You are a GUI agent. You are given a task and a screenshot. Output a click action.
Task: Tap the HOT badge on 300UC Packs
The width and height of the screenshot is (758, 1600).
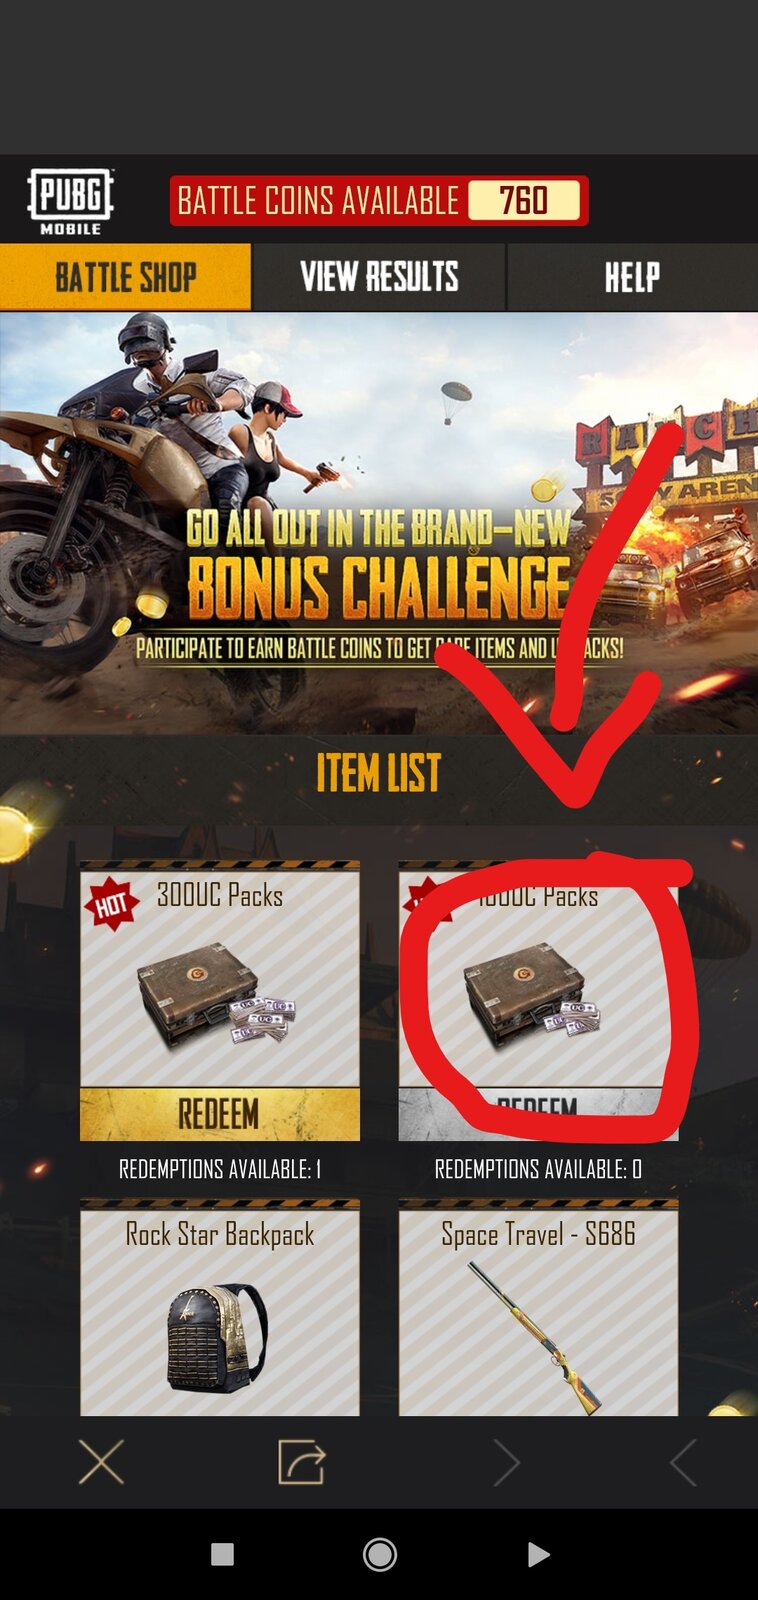(111, 904)
